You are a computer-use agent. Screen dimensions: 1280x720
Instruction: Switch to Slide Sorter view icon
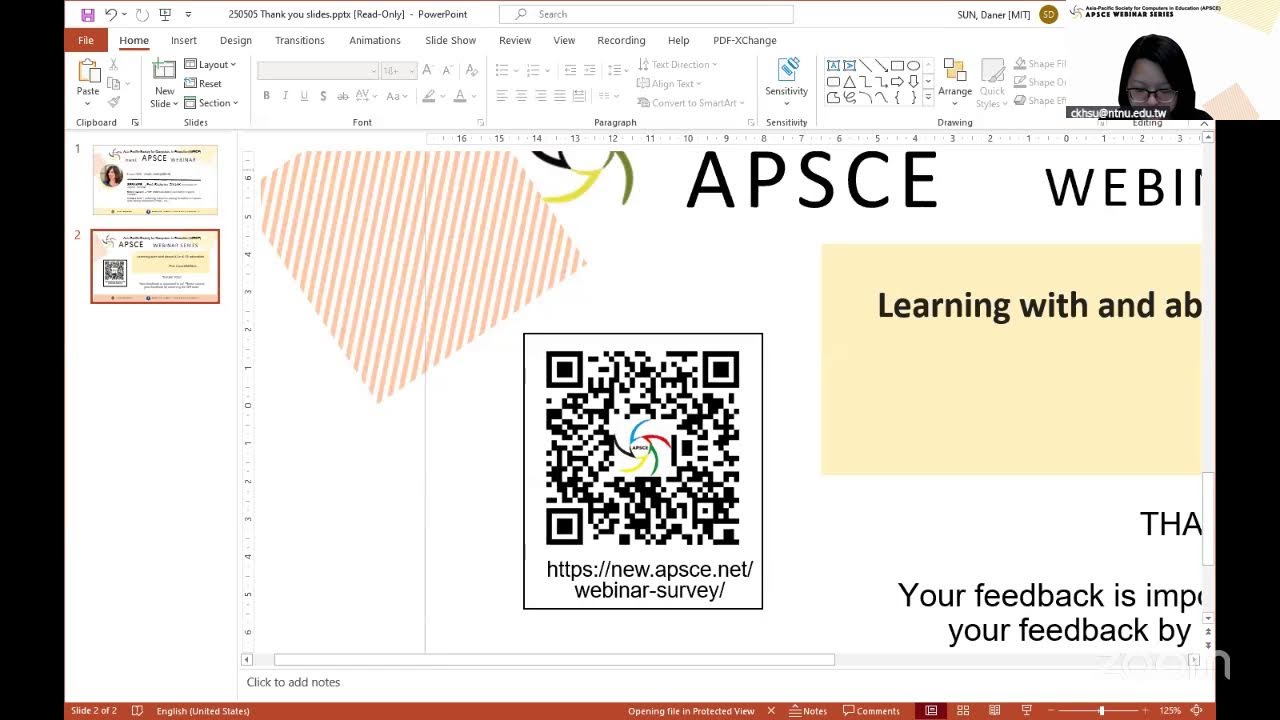point(963,711)
